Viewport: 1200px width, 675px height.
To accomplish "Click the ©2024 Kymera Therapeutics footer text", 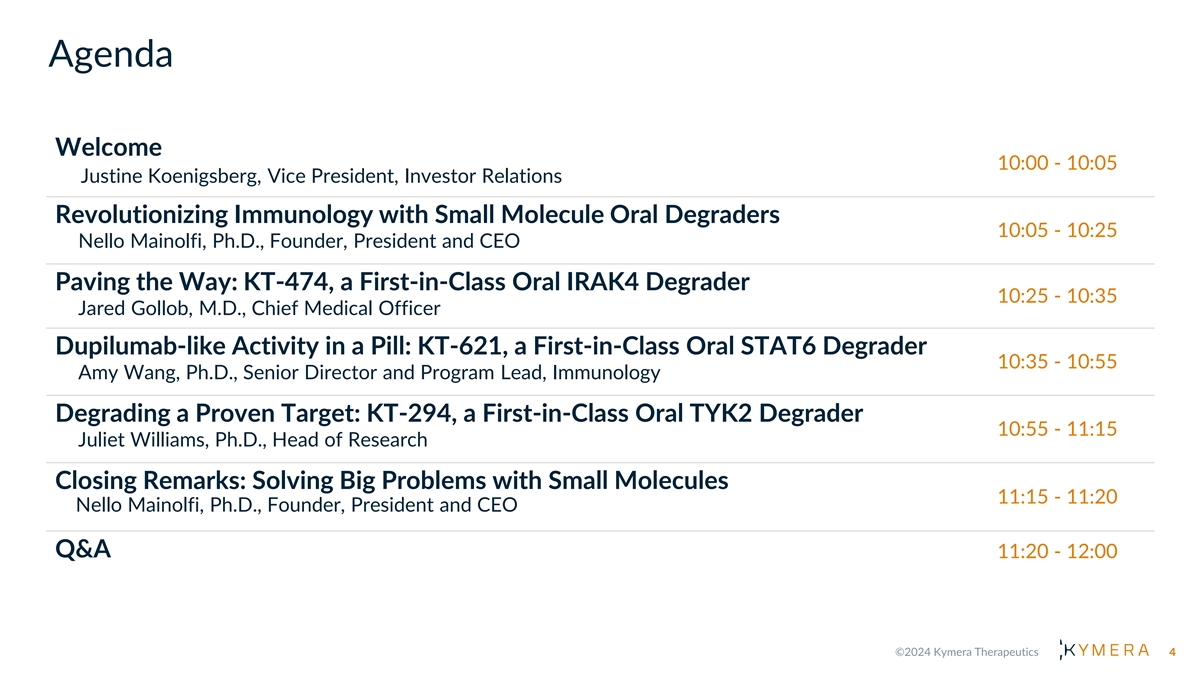I will pos(966,652).
